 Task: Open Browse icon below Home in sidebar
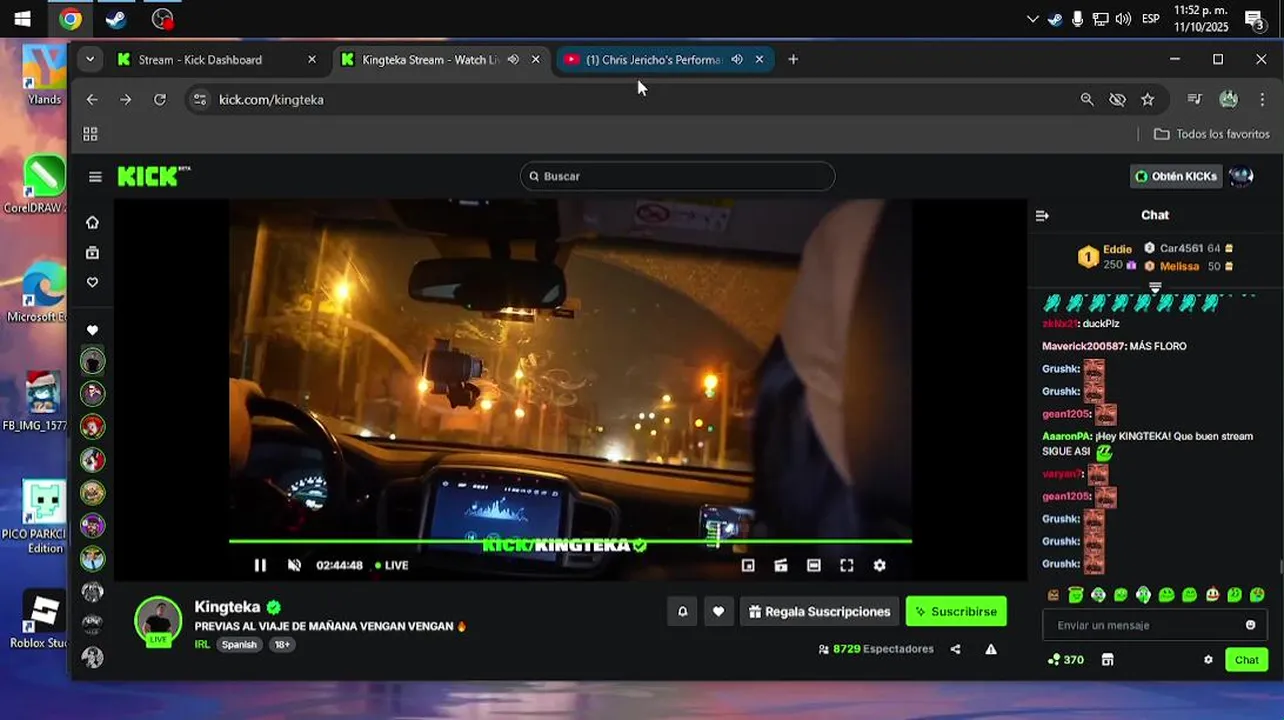(x=92, y=253)
